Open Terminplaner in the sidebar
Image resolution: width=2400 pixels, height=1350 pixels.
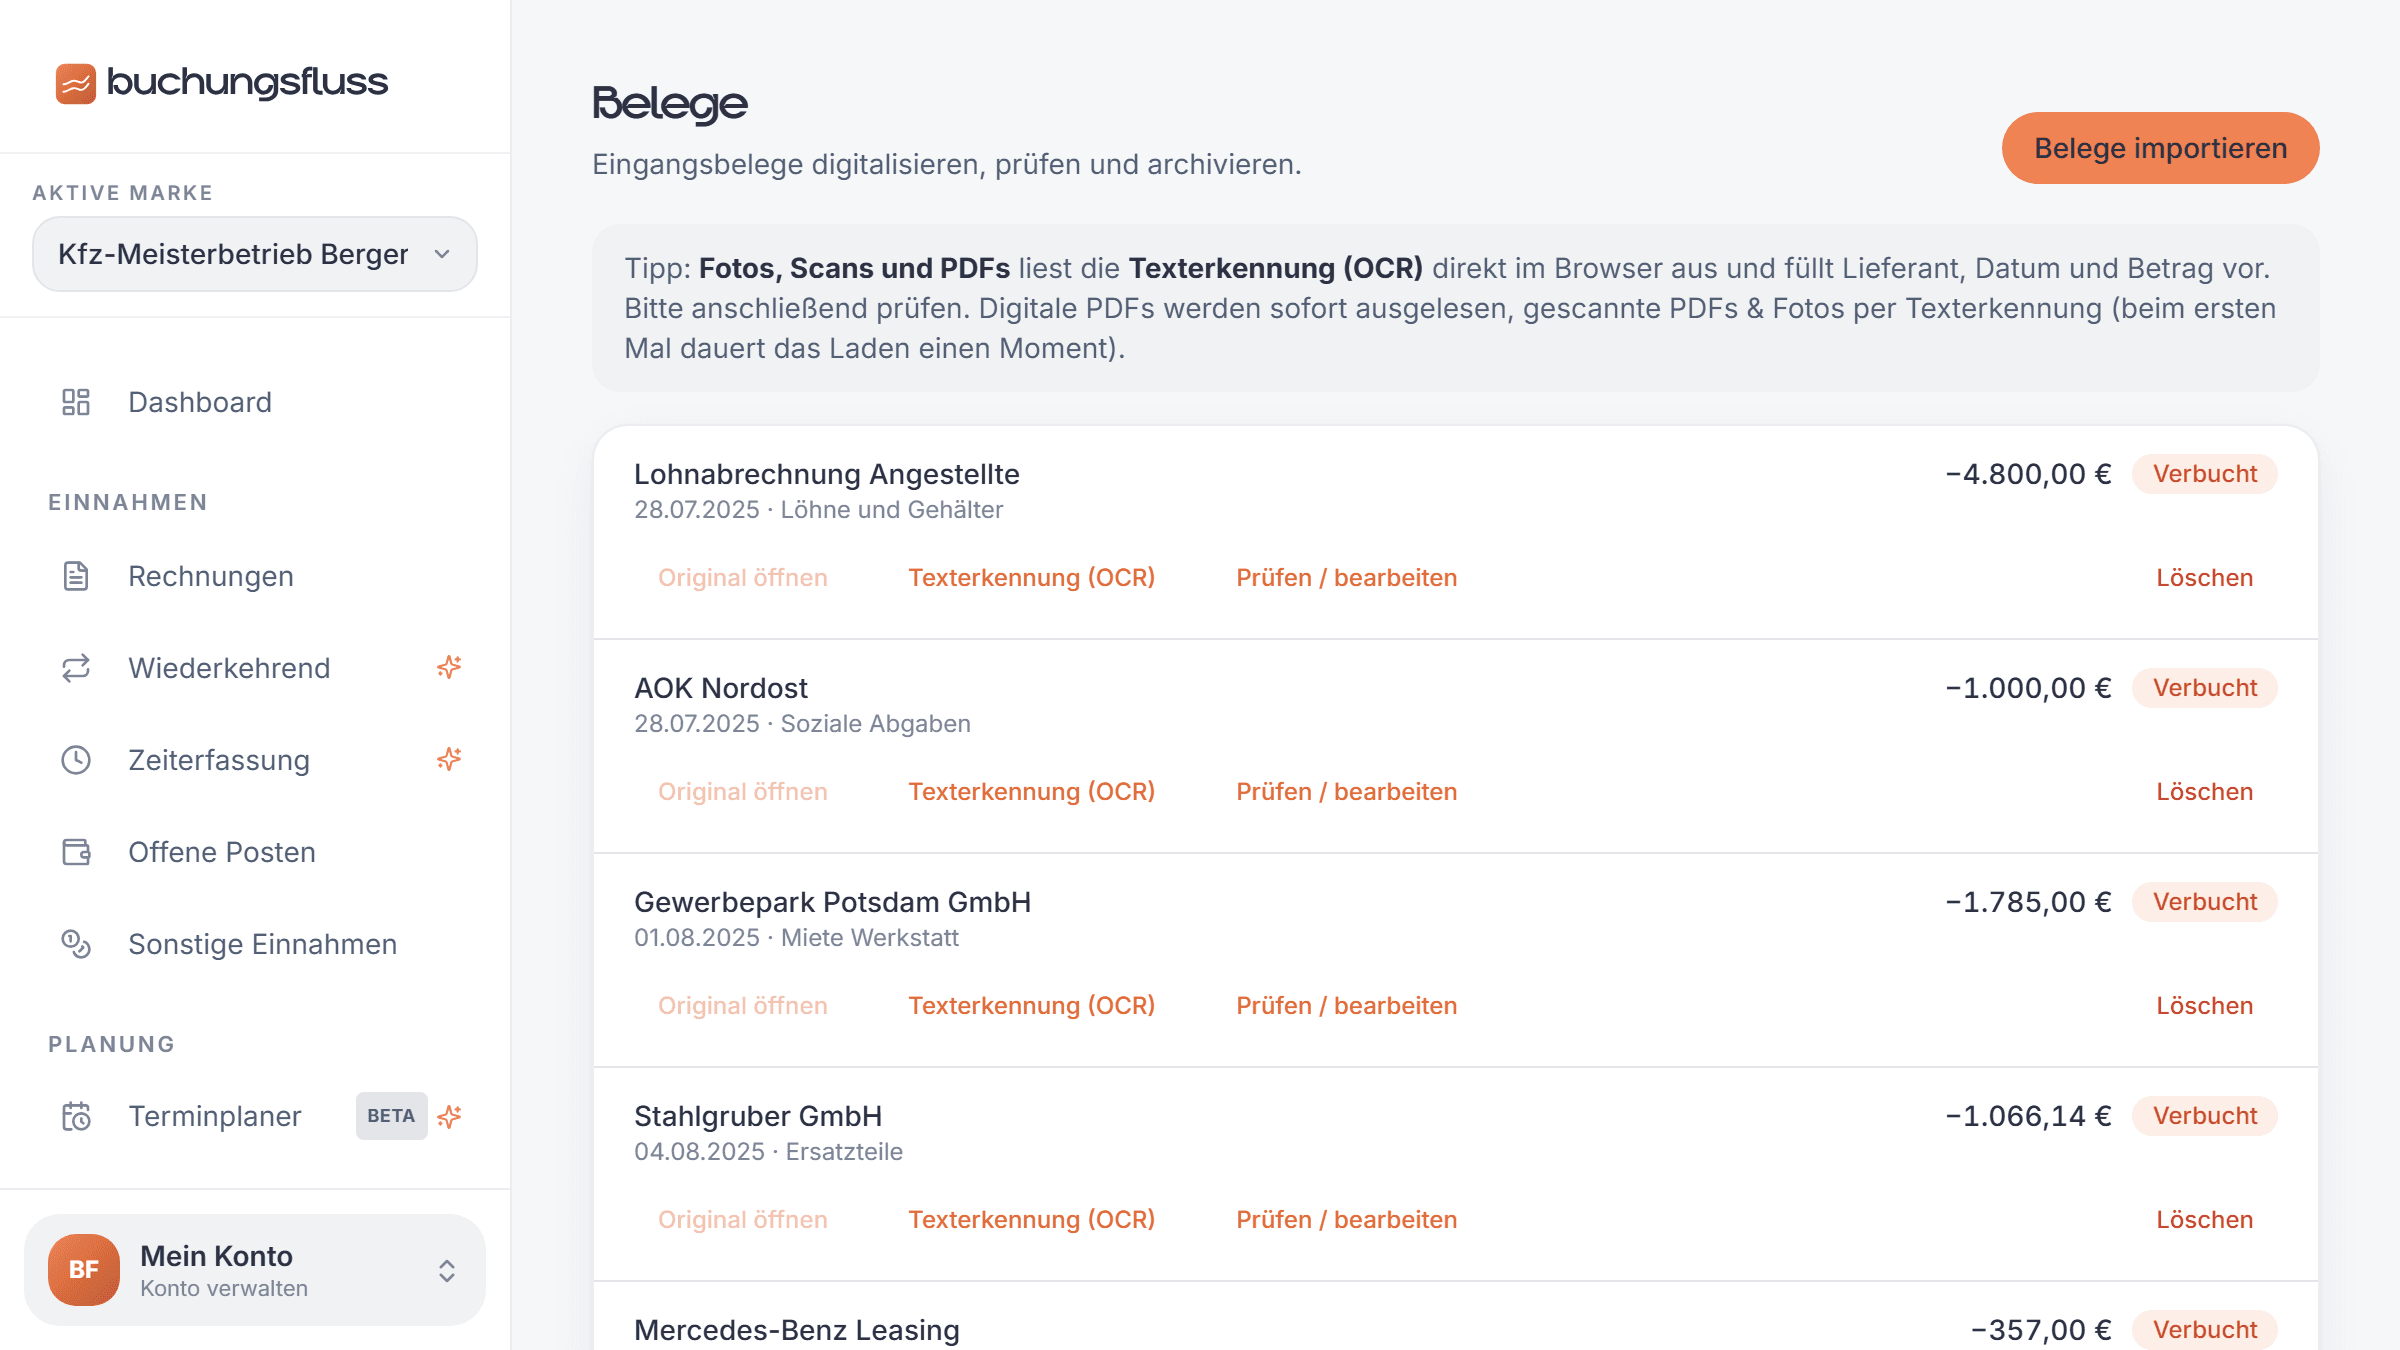215,1116
